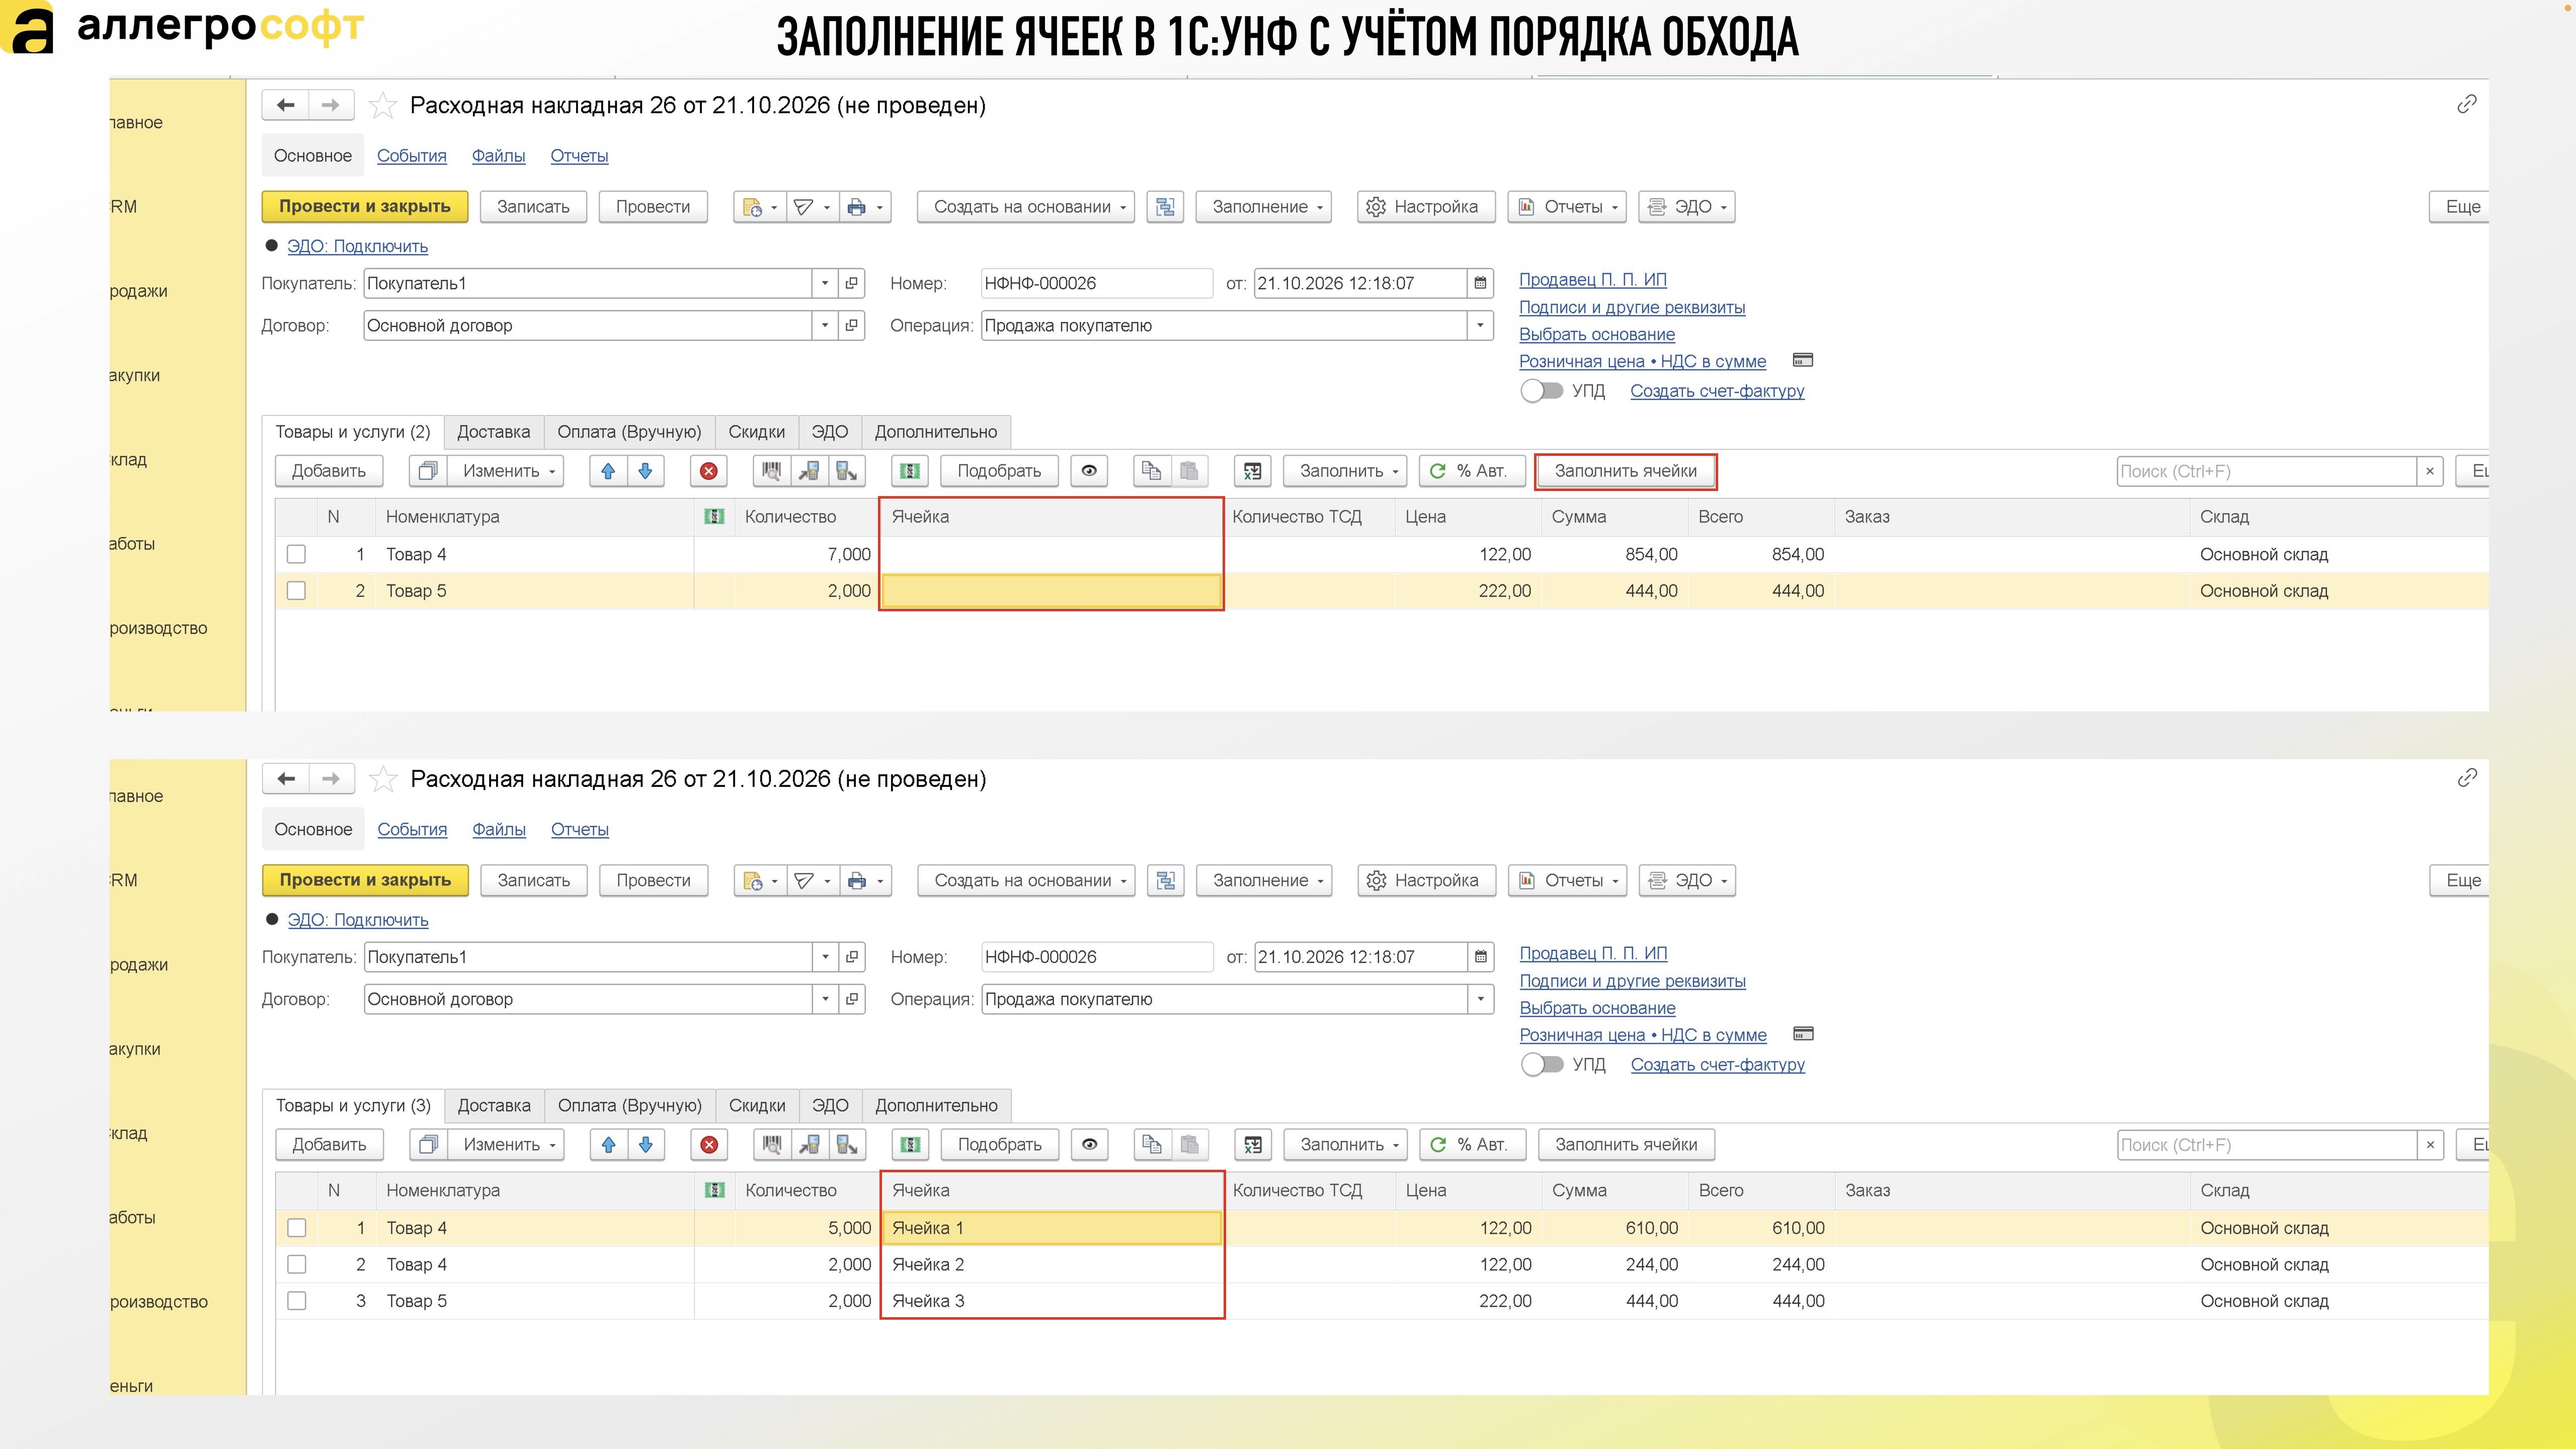Expand the Покупатель dropdown in the upper form
The height and width of the screenshot is (1449, 2576).
(824, 283)
